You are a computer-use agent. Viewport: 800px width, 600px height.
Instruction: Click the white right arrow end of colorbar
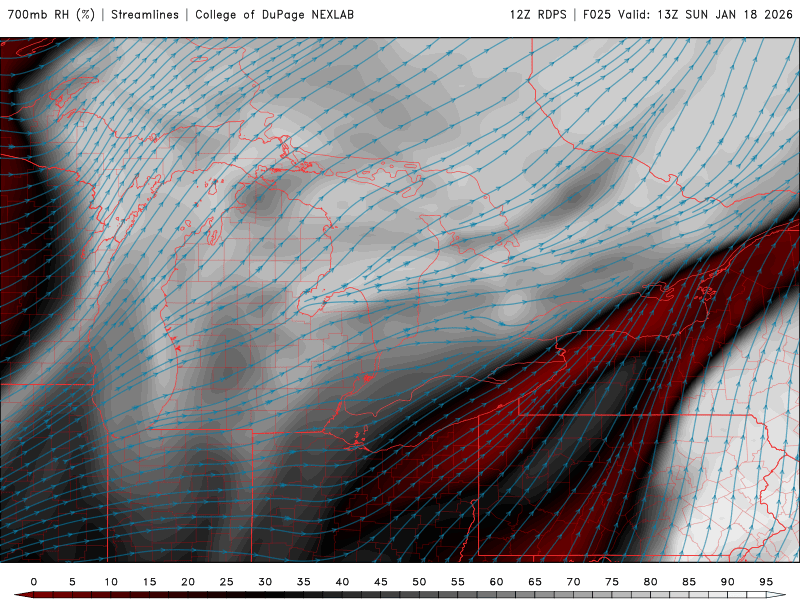click(776, 595)
